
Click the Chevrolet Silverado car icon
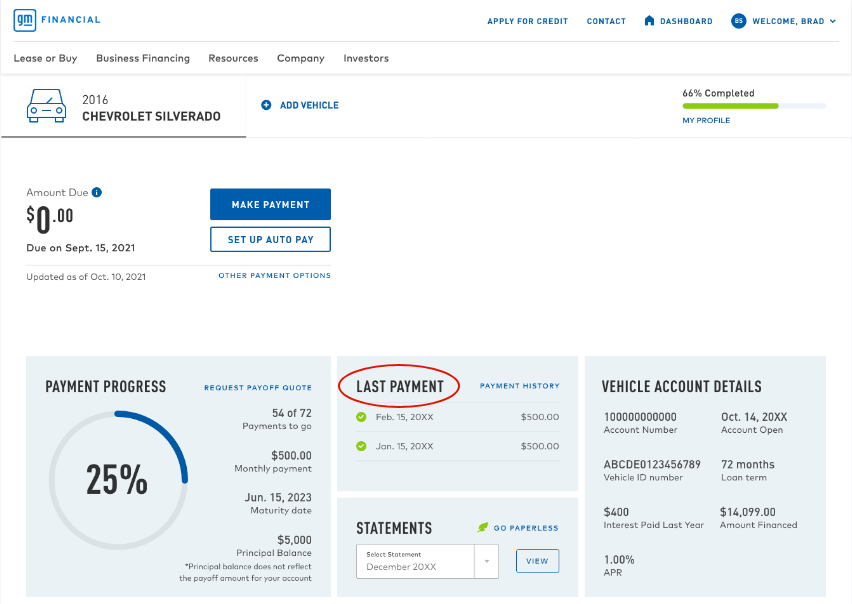click(x=47, y=105)
